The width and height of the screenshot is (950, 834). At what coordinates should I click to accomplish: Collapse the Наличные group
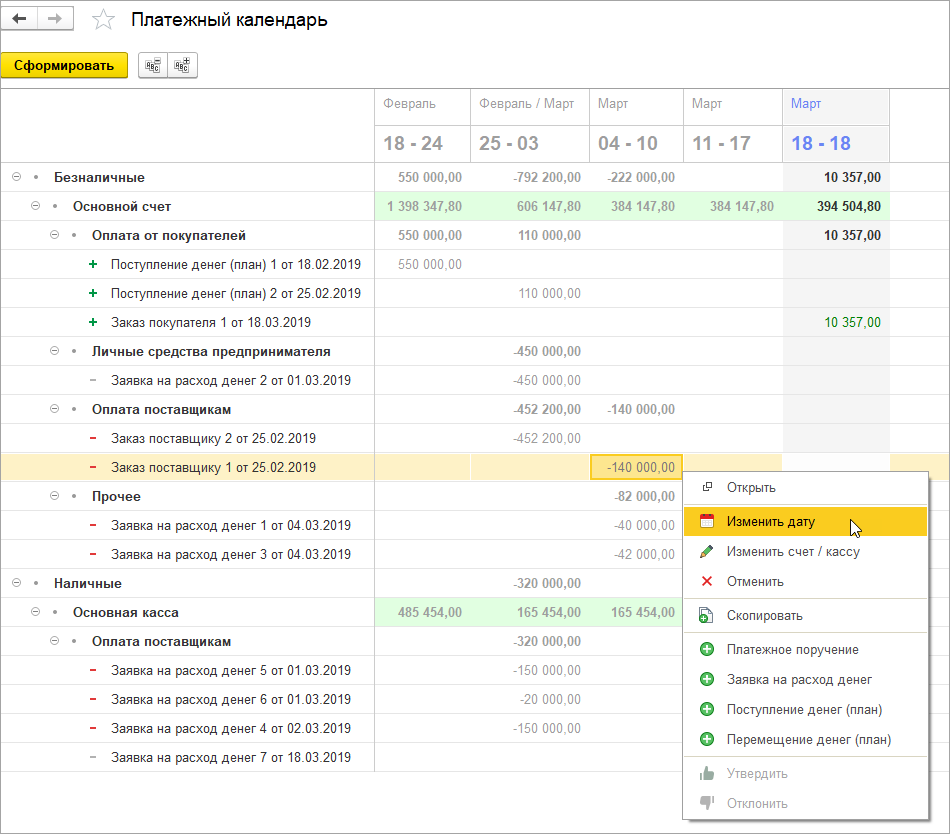coord(16,583)
